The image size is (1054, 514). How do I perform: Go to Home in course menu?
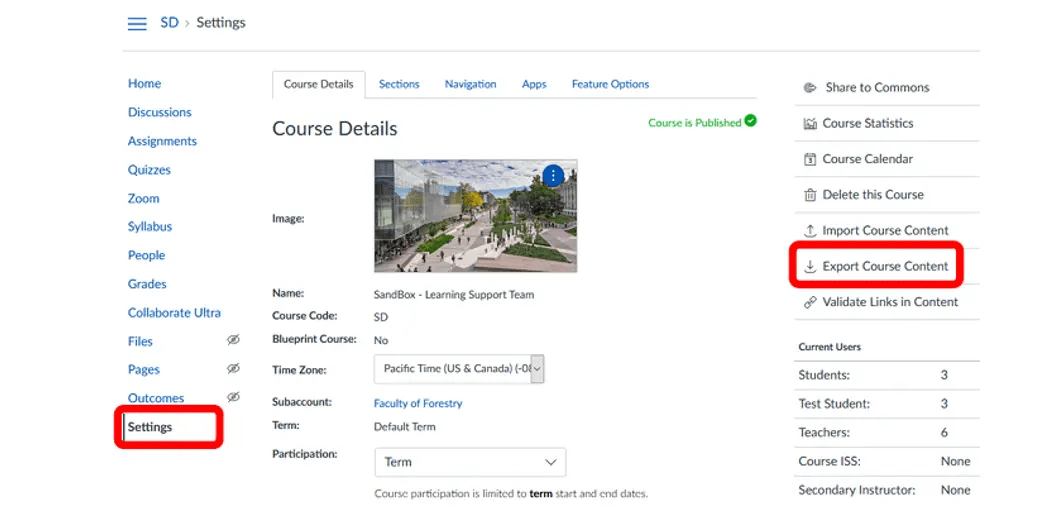pos(145,83)
